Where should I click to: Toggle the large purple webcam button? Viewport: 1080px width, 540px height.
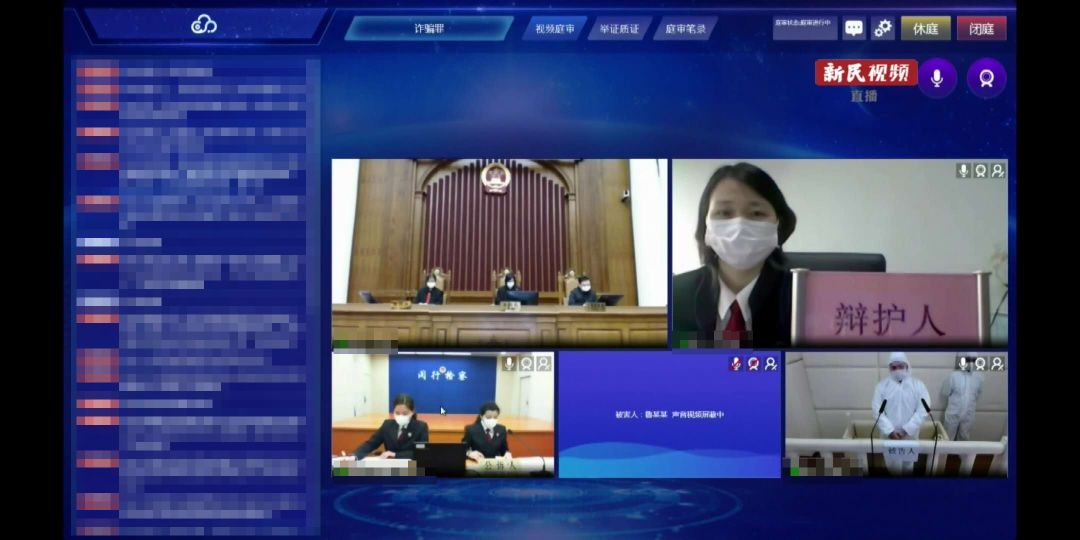(x=986, y=78)
